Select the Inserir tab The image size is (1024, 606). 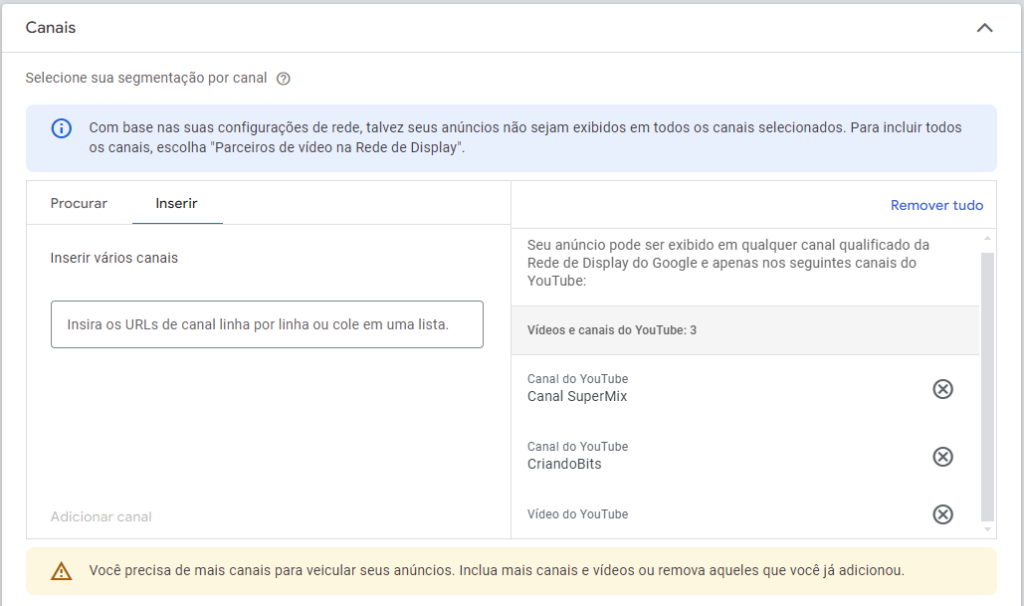[177, 203]
